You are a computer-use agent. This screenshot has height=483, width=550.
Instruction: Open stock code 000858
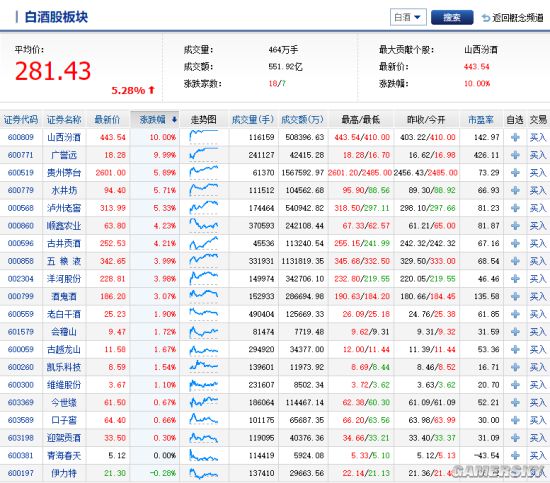[x=21, y=261]
